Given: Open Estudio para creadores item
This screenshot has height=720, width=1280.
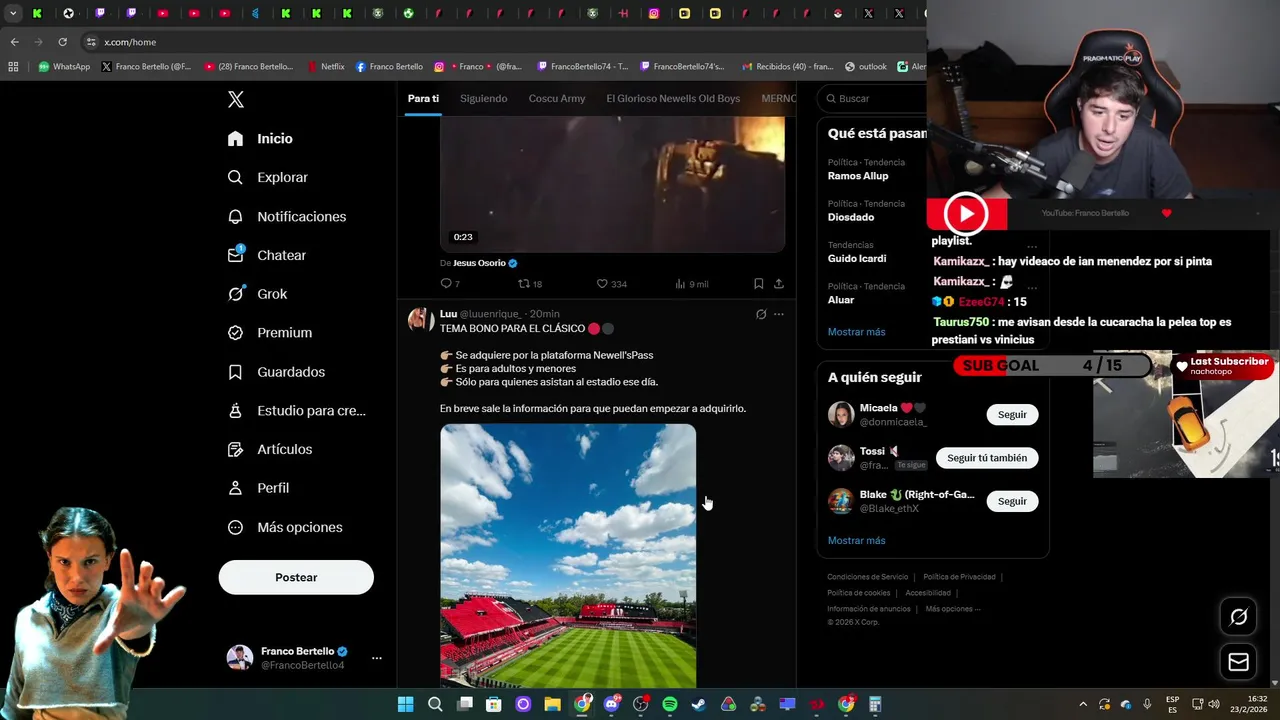Looking at the screenshot, I should (296, 410).
